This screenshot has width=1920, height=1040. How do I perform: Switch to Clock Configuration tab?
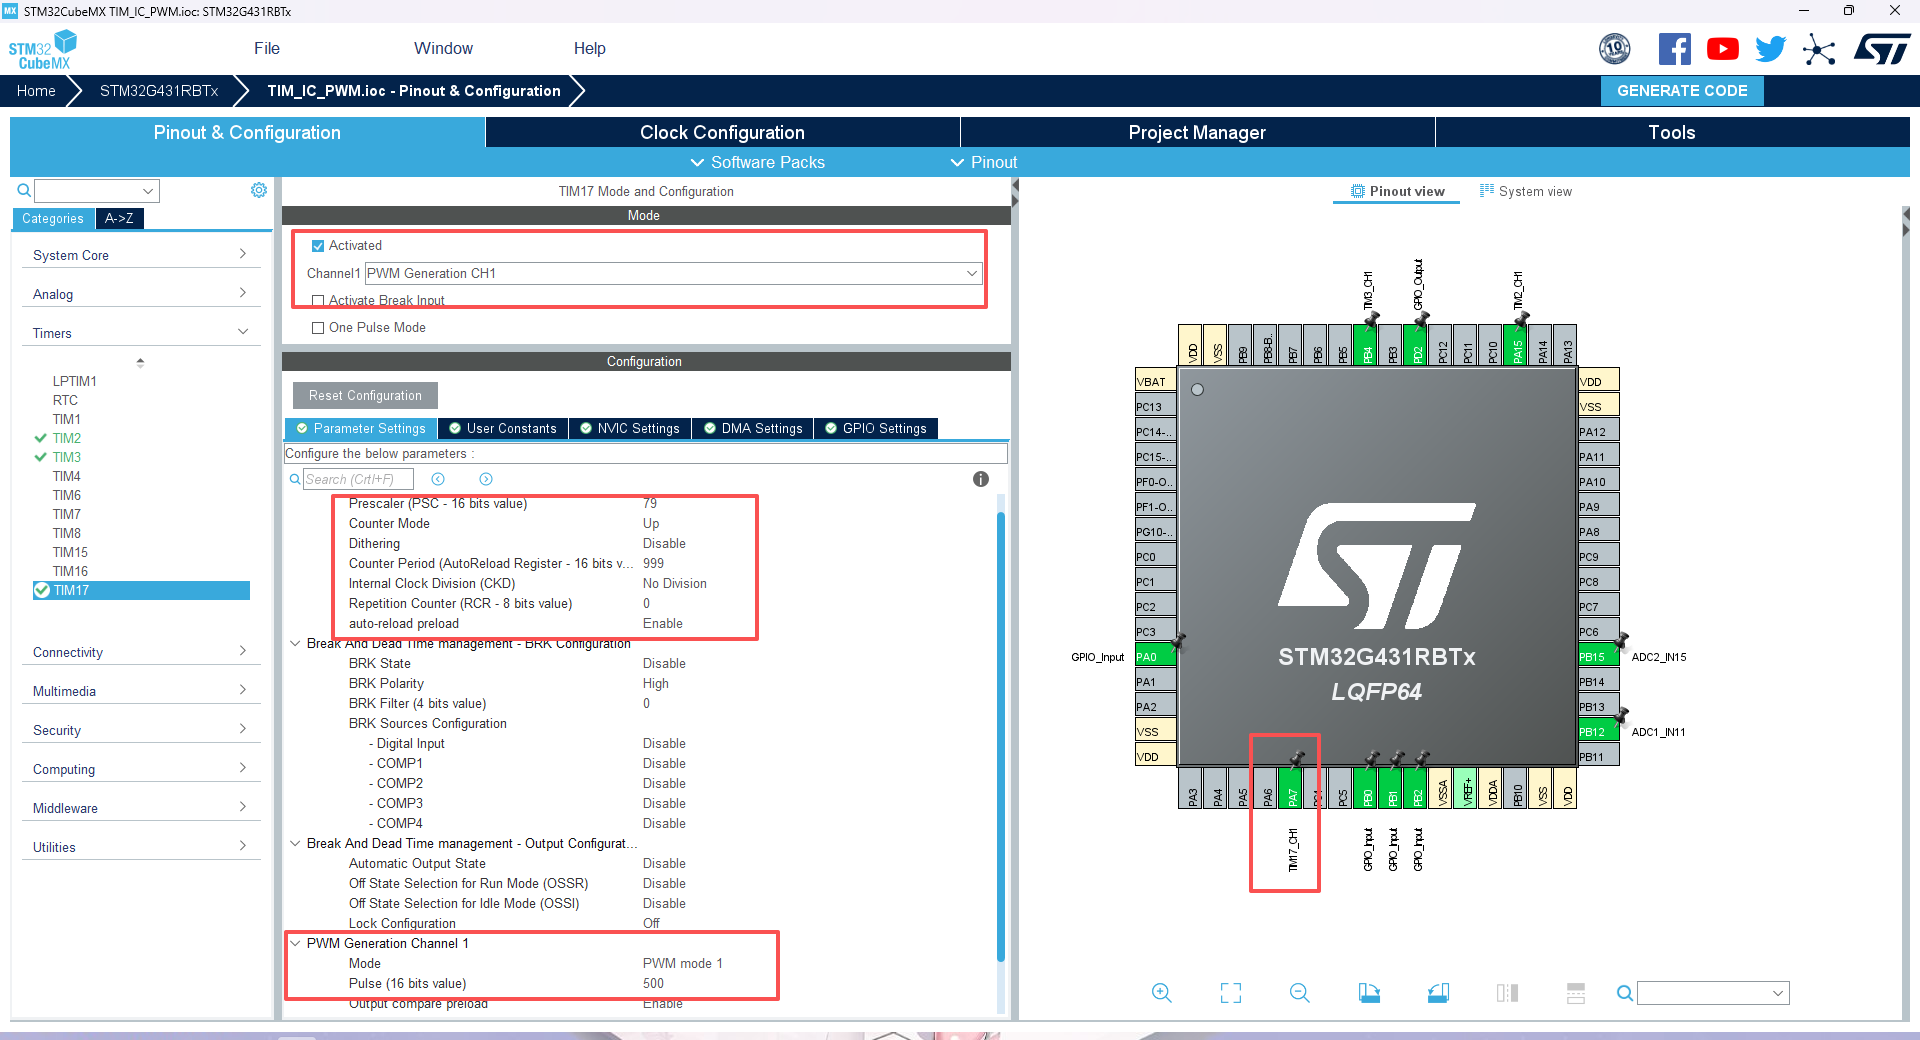tap(722, 132)
